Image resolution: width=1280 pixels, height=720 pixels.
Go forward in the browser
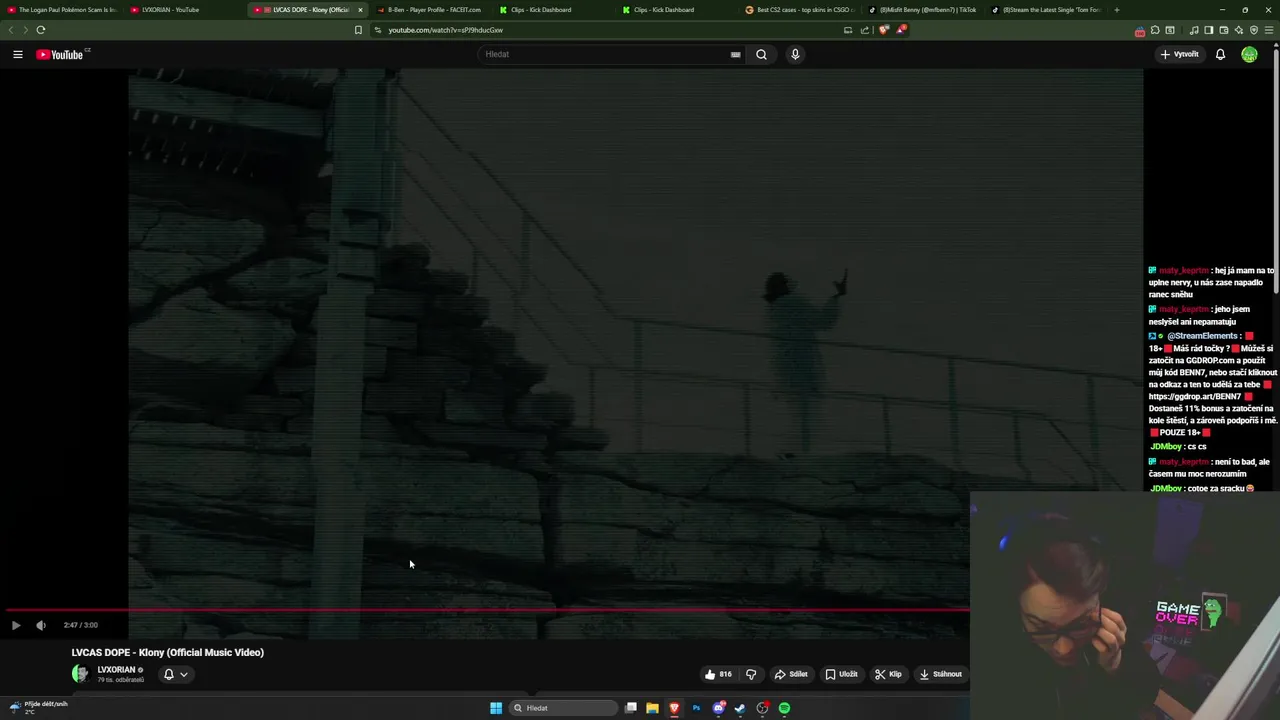pyautogui.click(x=25, y=30)
